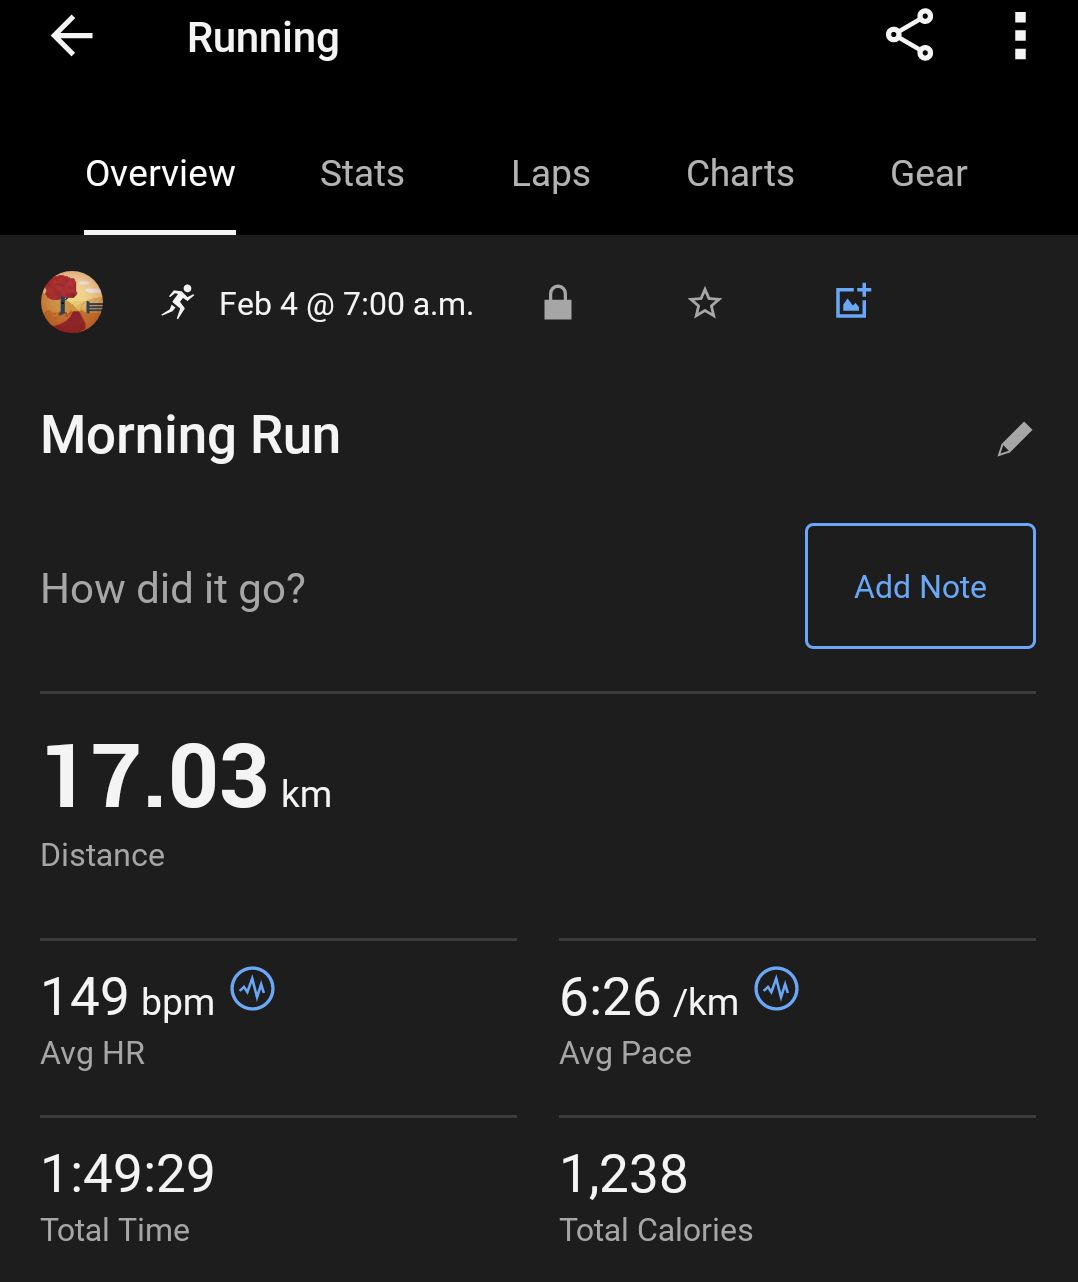Tap the 17.03 km distance value
Viewport: 1078px width, 1282px height.
(x=156, y=776)
